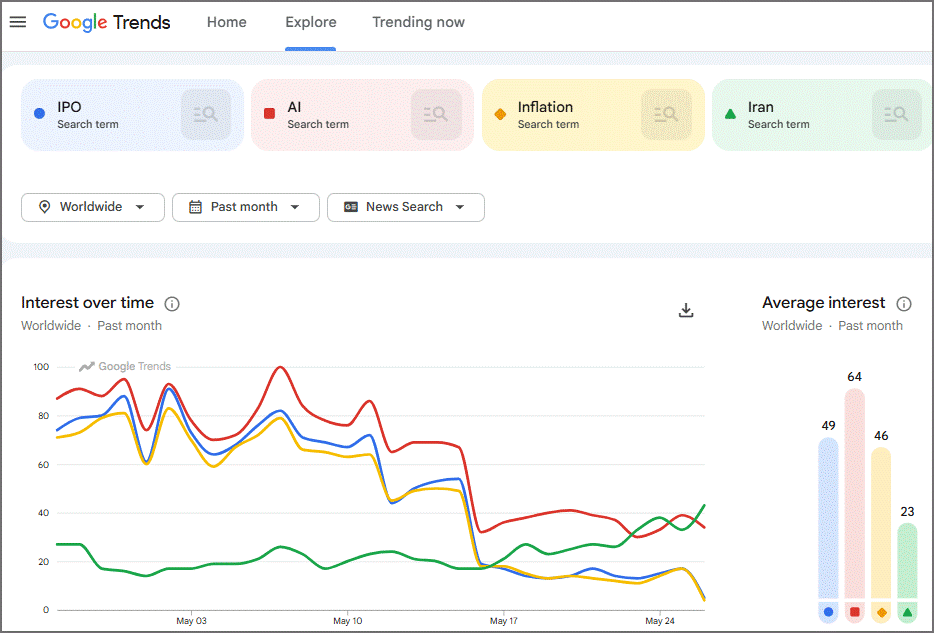934x633 pixels.
Task: Download the Interest over time chart
Action: pos(686,310)
